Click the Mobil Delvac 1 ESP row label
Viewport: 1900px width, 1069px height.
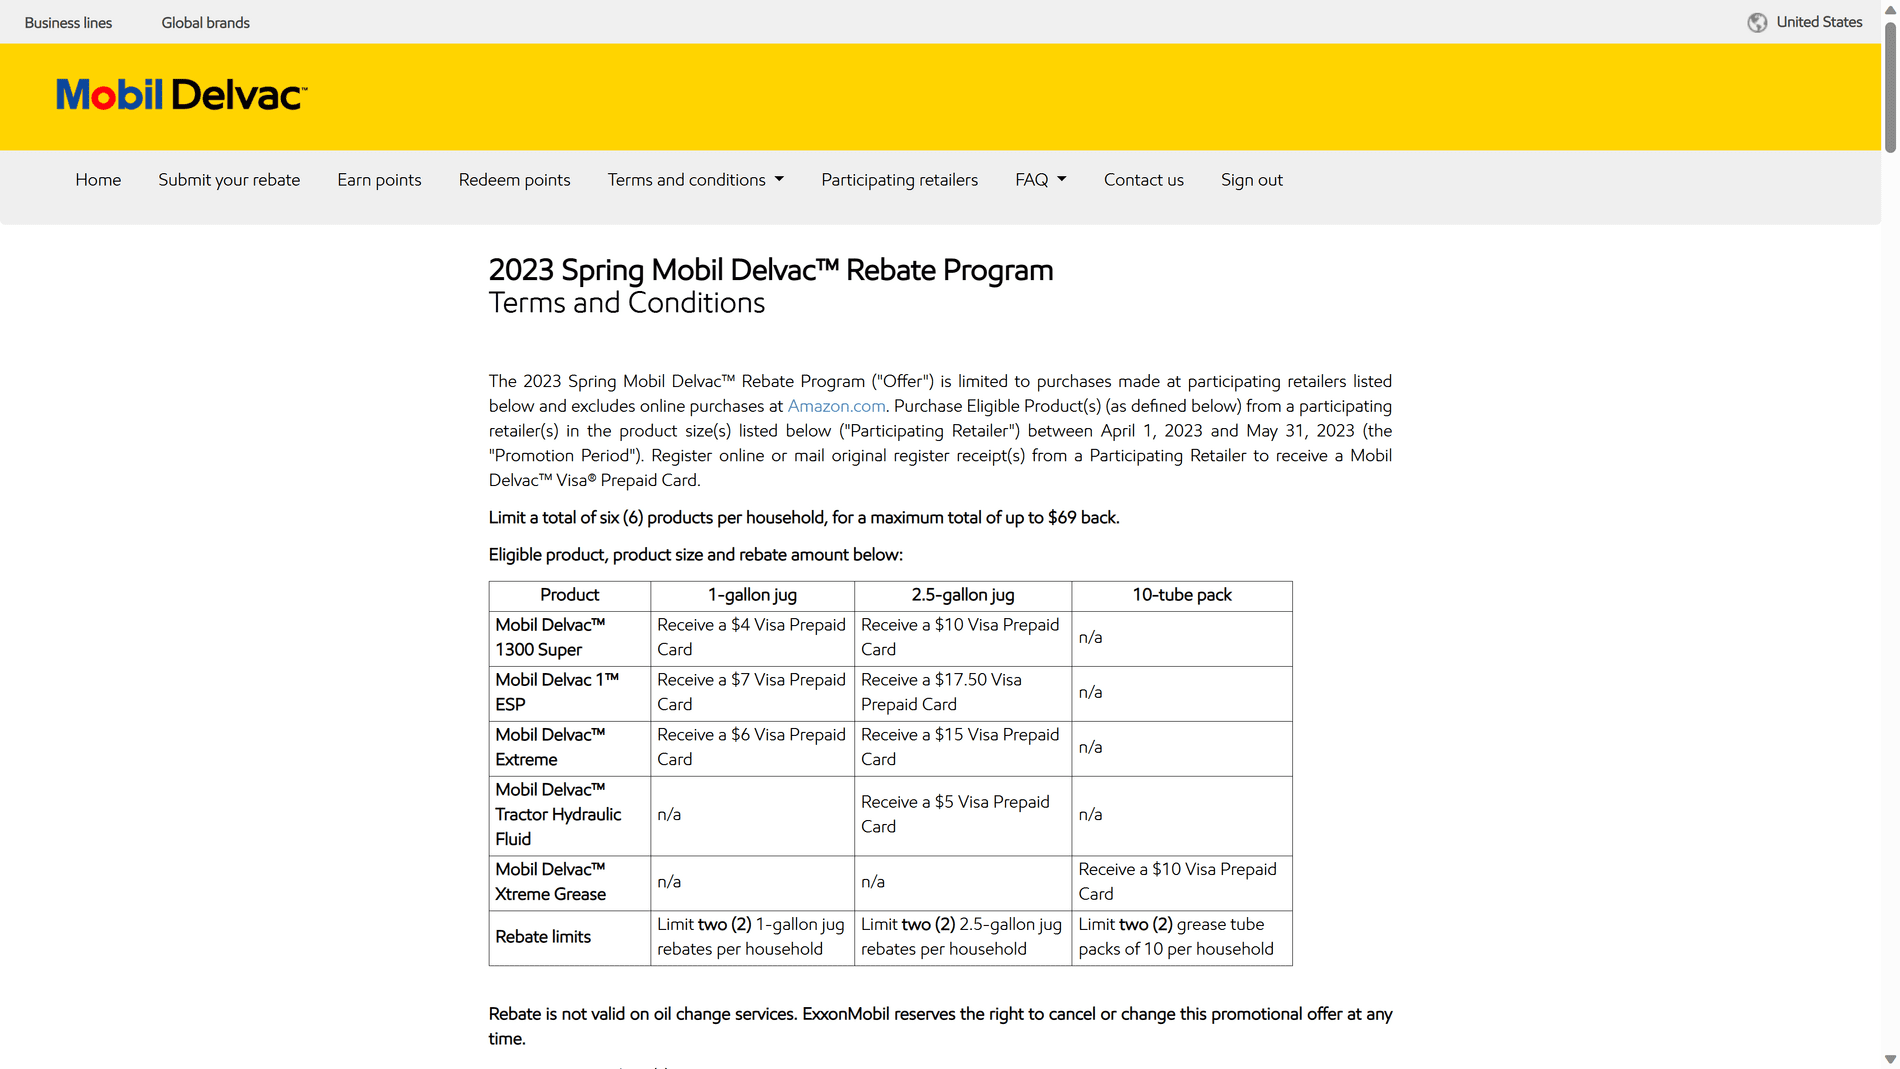pos(569,693)
